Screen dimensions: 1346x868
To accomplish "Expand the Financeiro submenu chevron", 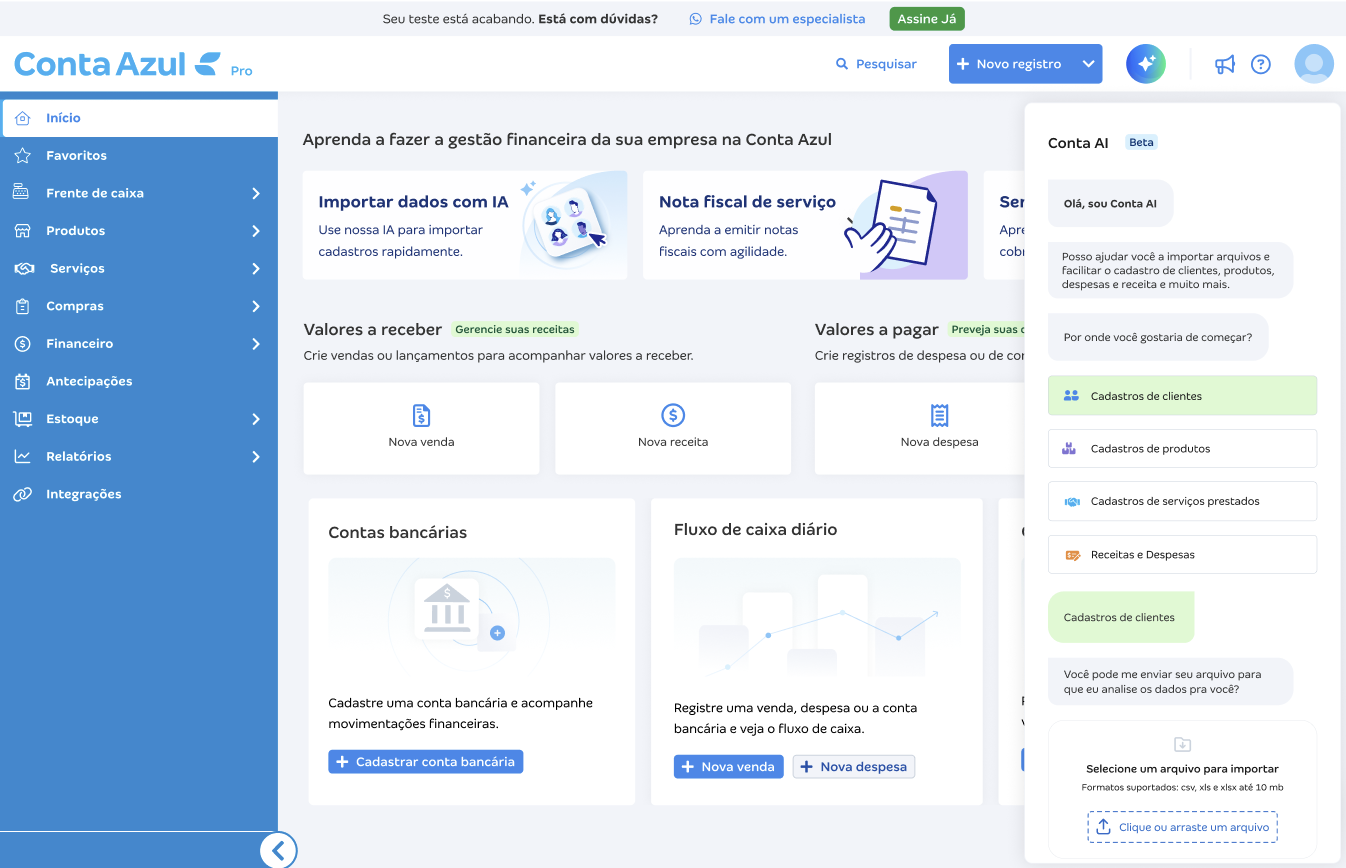I will click(256, 343).
